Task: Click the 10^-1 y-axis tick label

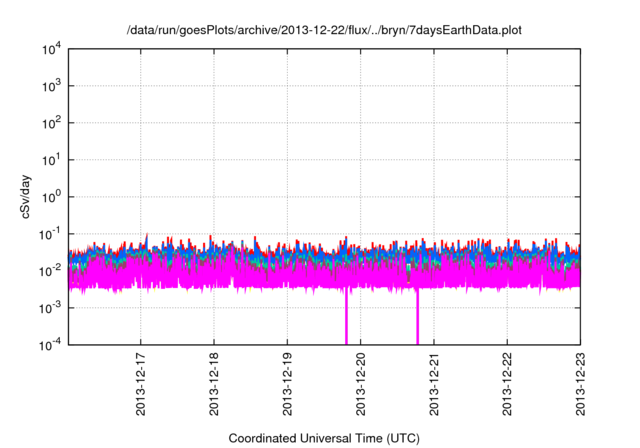Action: pyautogui.click(x=50, y=234)
